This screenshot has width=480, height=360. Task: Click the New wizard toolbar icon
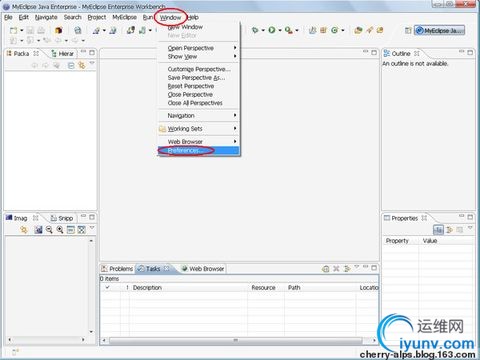(x=14, y=30)
